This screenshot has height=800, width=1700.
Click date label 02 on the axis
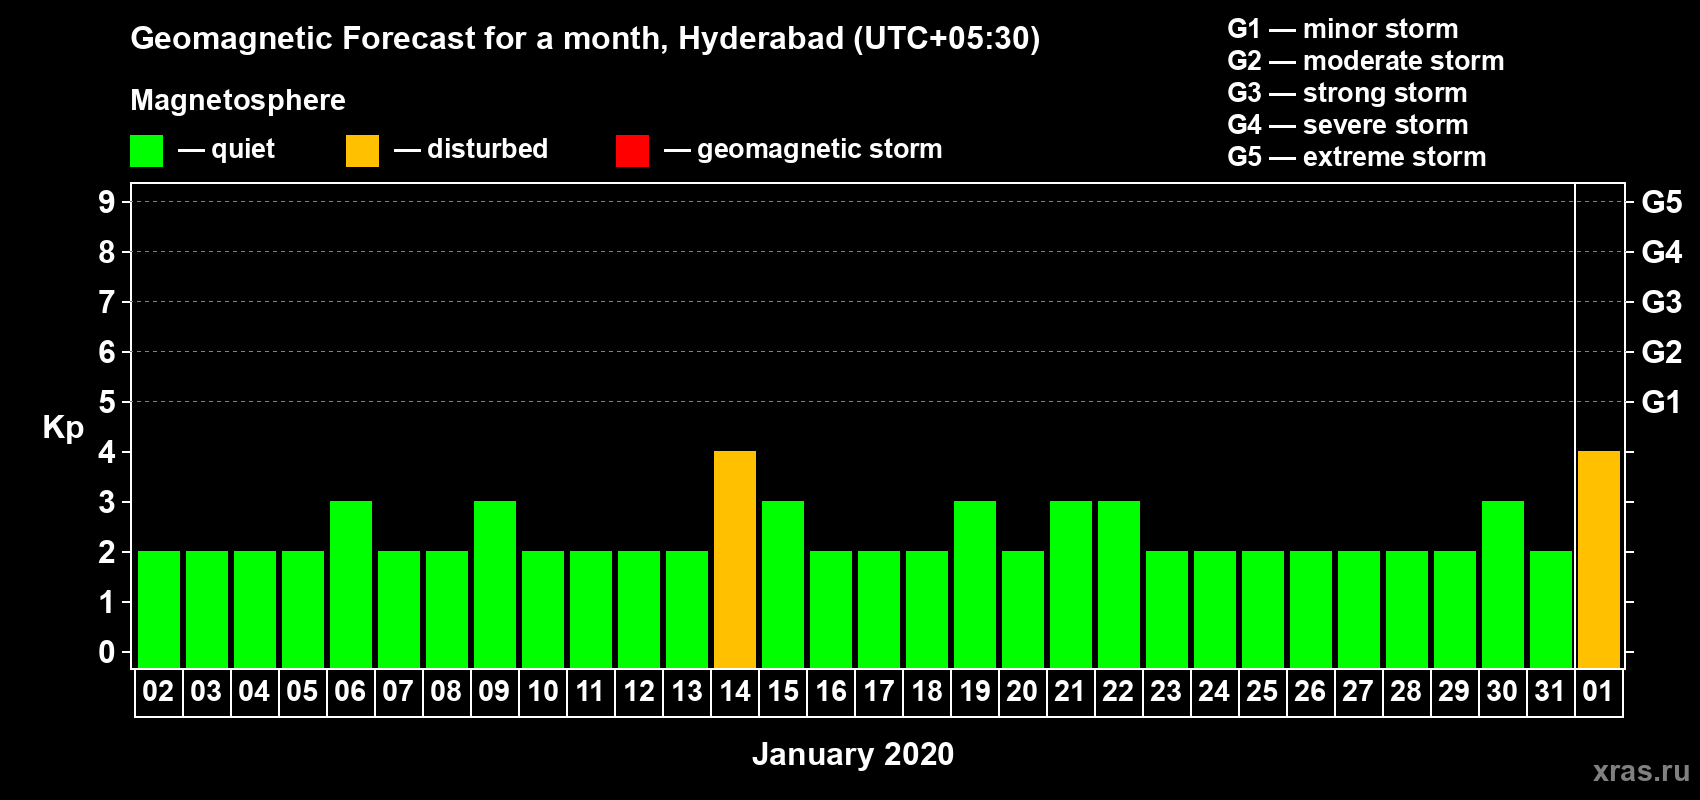pyautogui.click(x=158, y=691)
